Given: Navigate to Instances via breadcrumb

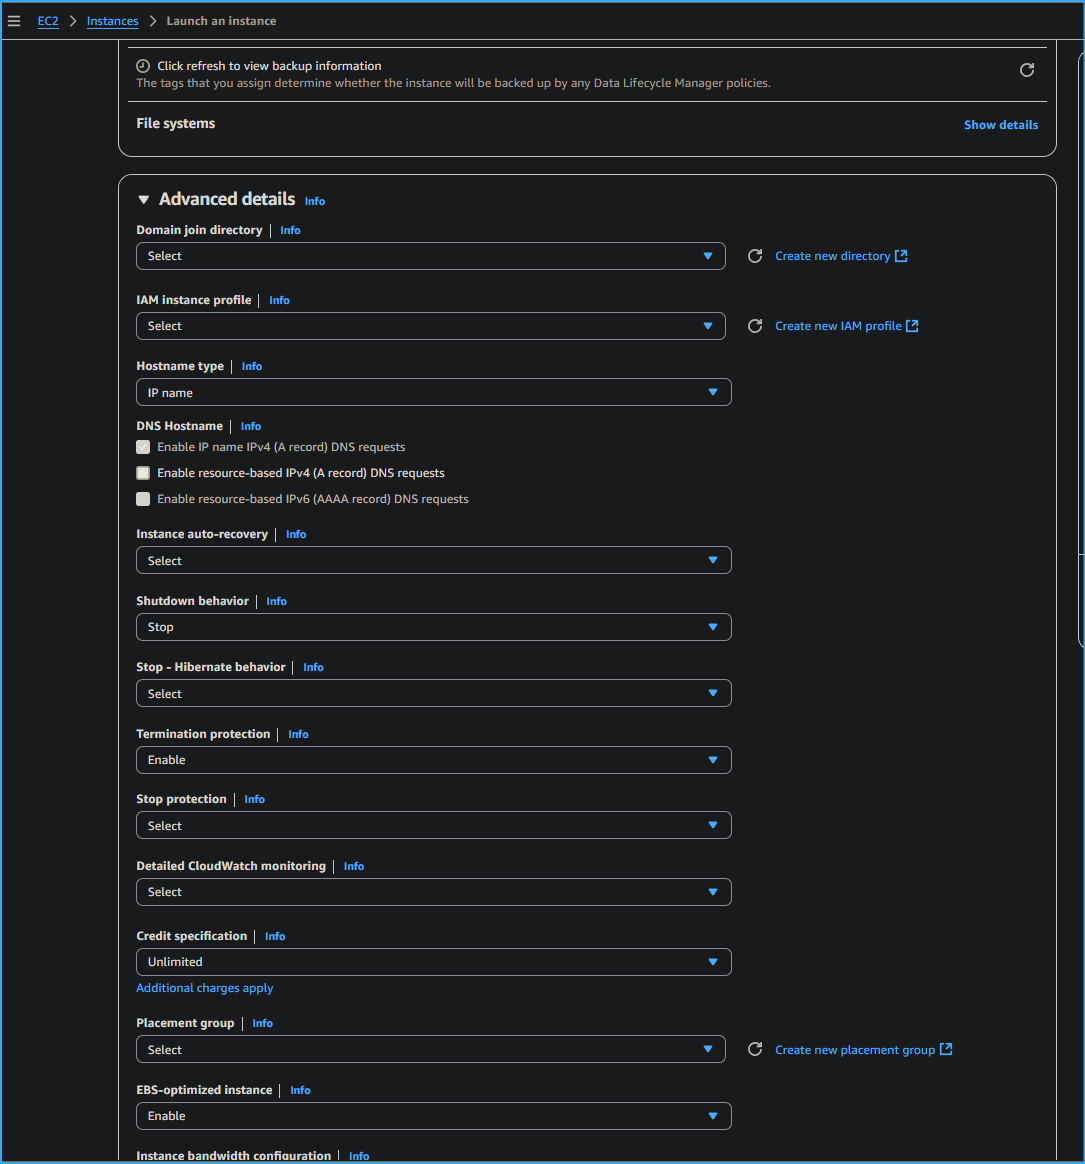Looking at the screenshot, I should tap(112, 20).
